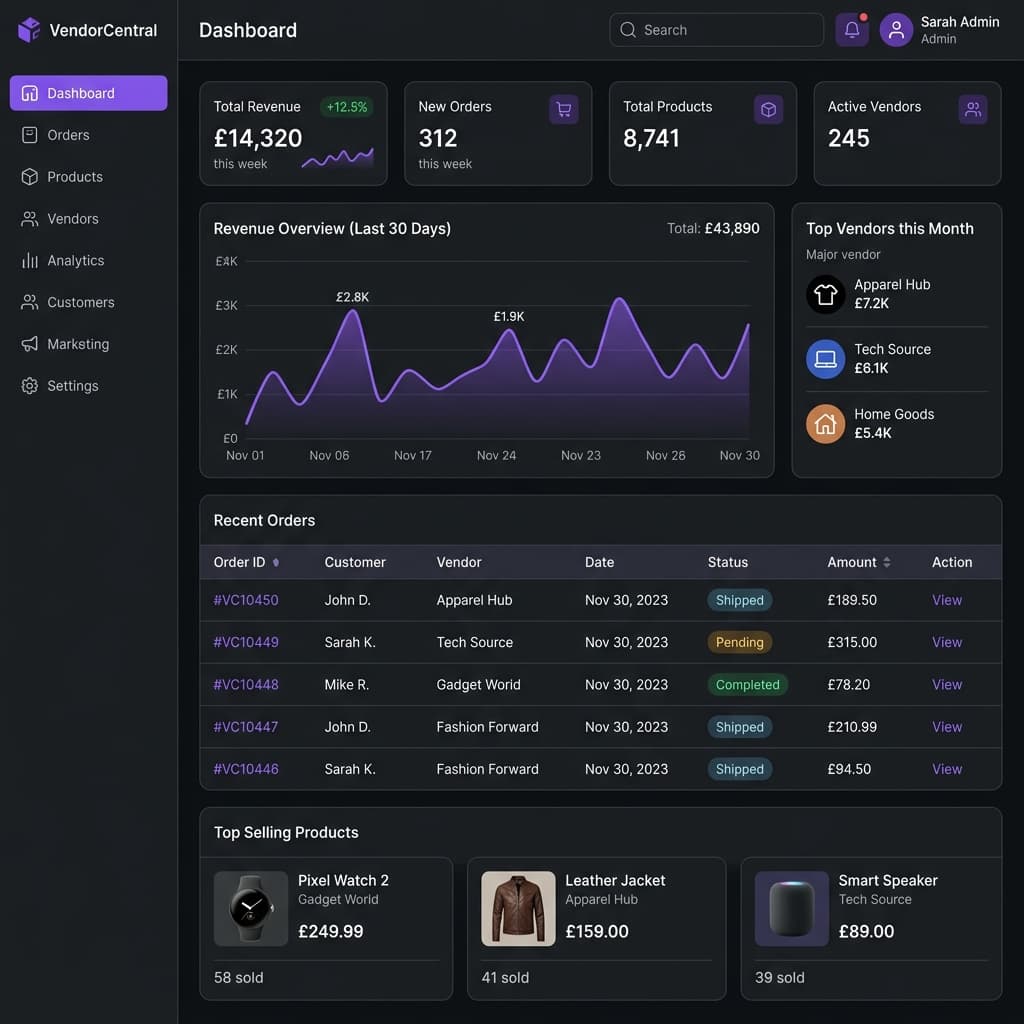Click the Customer column header
Image resolution: width=1024 pixels, height=1024 pixels.
click(355, 562)
